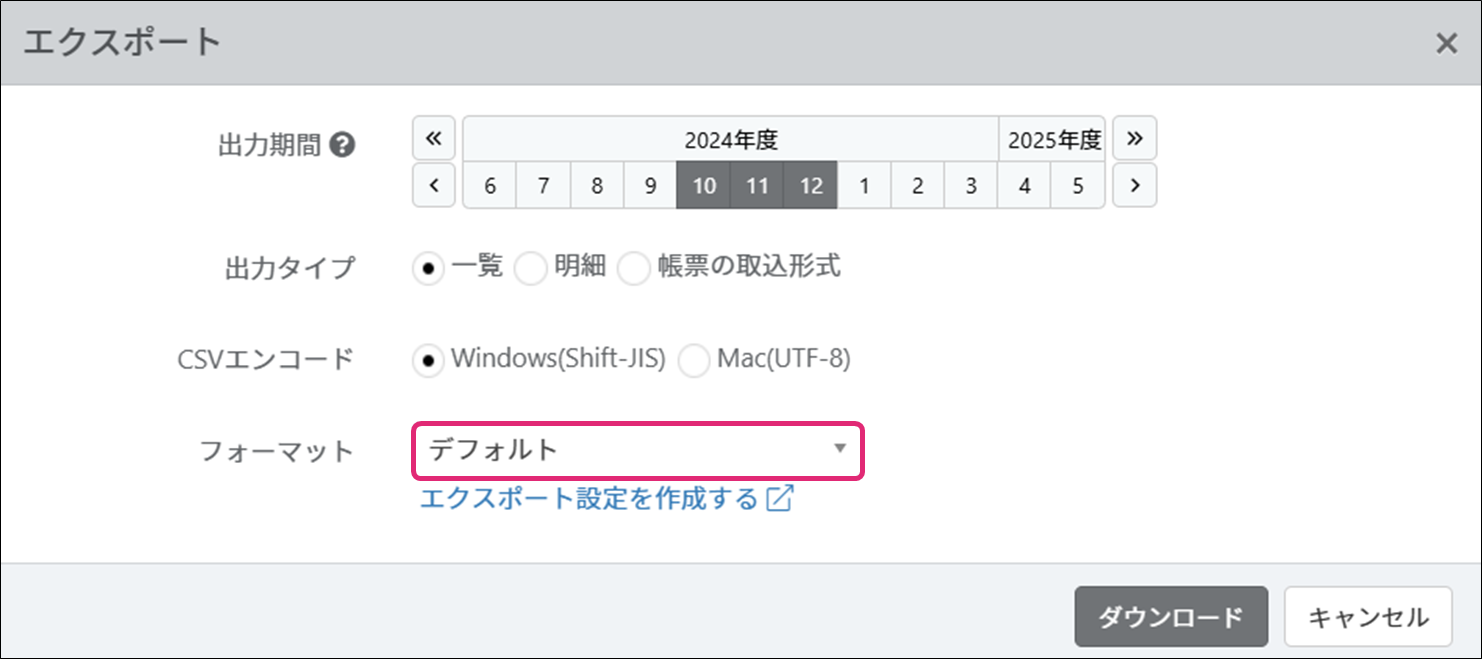Switch CSV encoding to Mac(UTF-8)
This screenshot has width=1482, height=659.
pos(694,360)
